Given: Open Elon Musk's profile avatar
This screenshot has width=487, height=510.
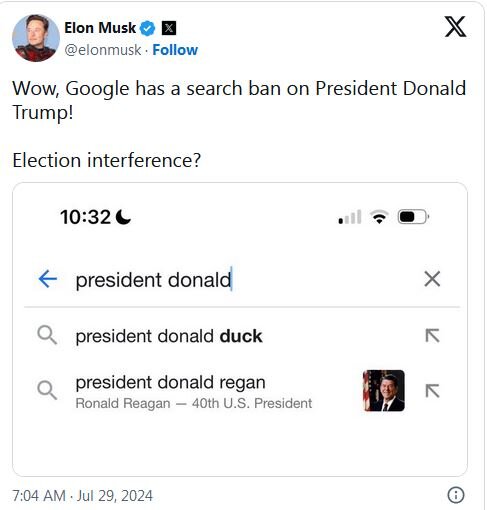Looking at the screenshot, I should 36,38.
